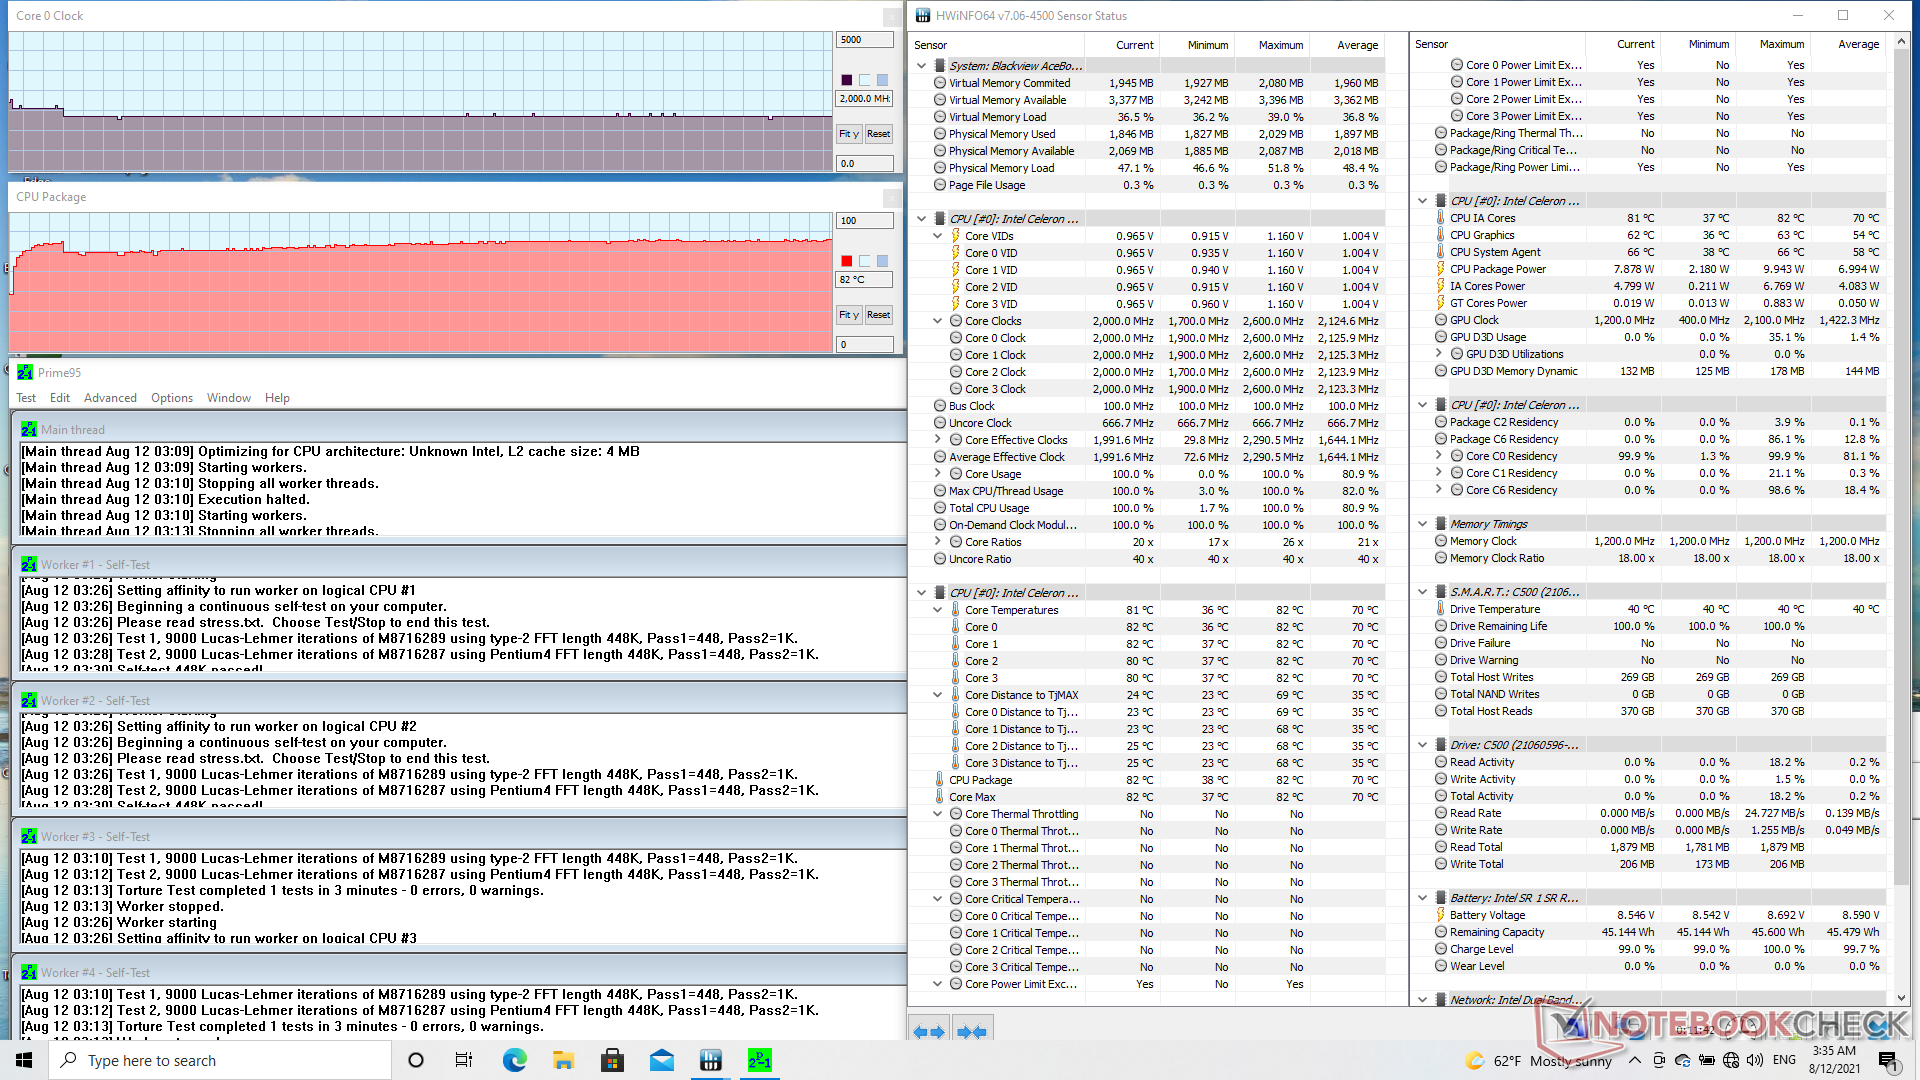Collapse the System: Blackview AceBook sensor group
The image size is (1920, 1080).
point(921,66)
